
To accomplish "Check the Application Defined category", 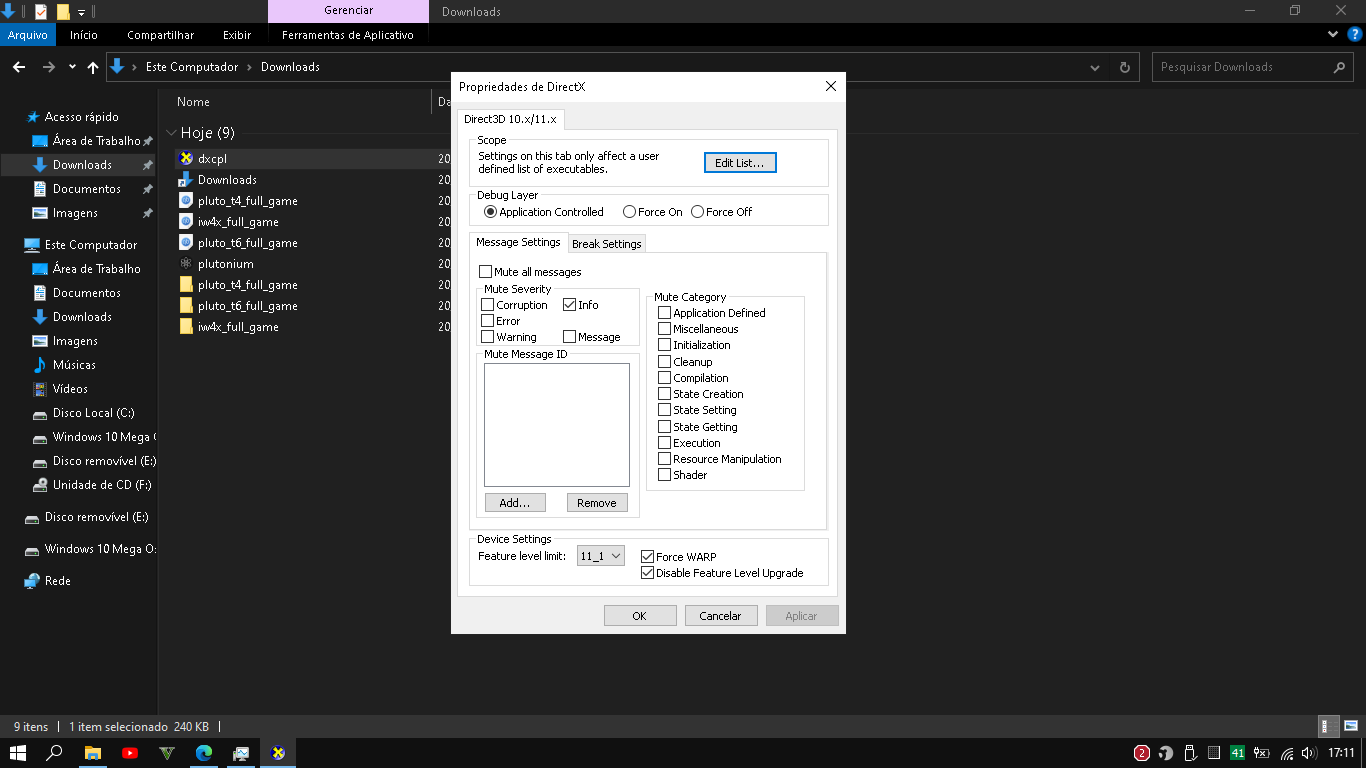I will pos(665,313).
